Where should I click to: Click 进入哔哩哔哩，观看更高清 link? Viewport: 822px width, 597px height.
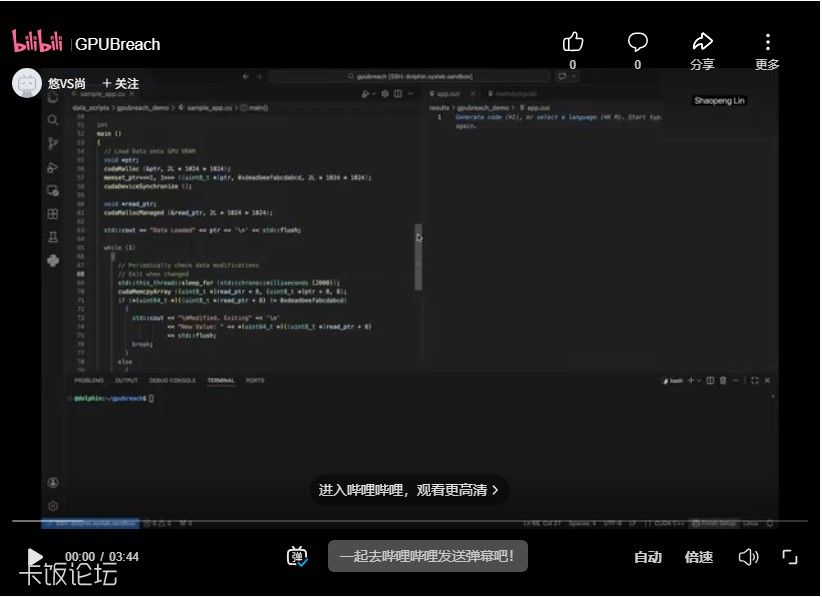(408, 490)
